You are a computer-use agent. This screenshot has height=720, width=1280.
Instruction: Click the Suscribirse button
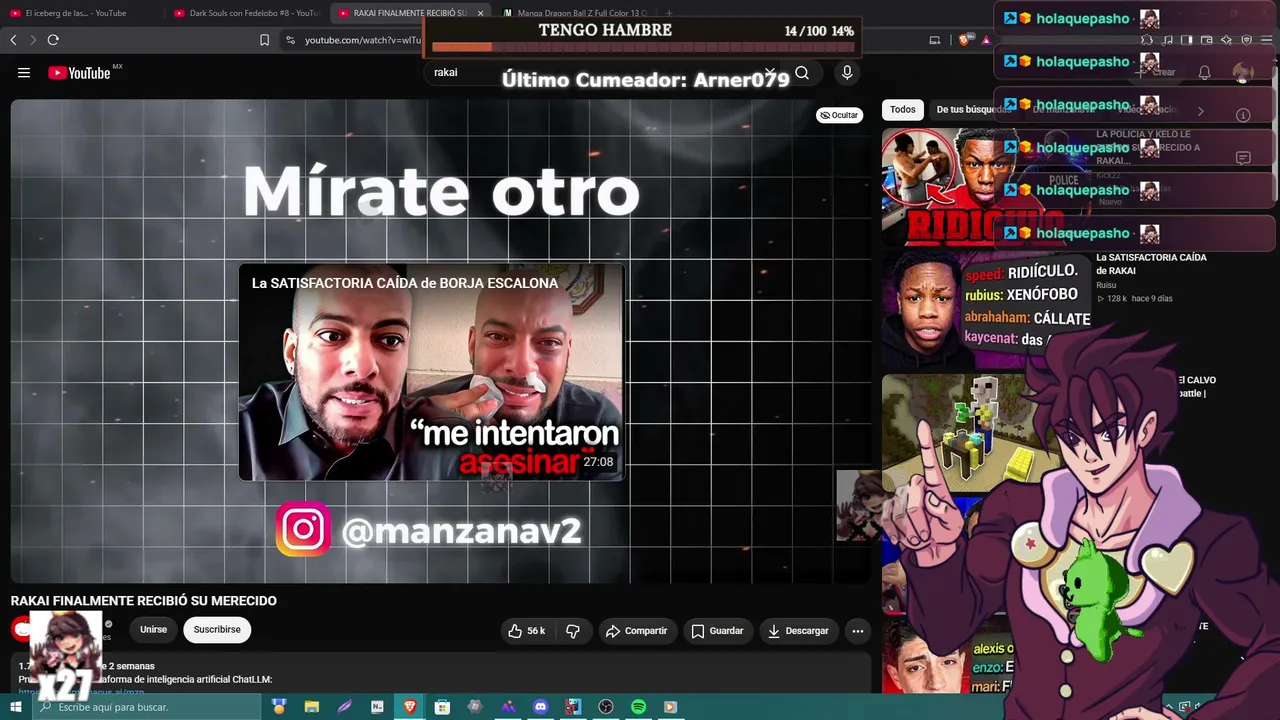(x=217, y=630)
